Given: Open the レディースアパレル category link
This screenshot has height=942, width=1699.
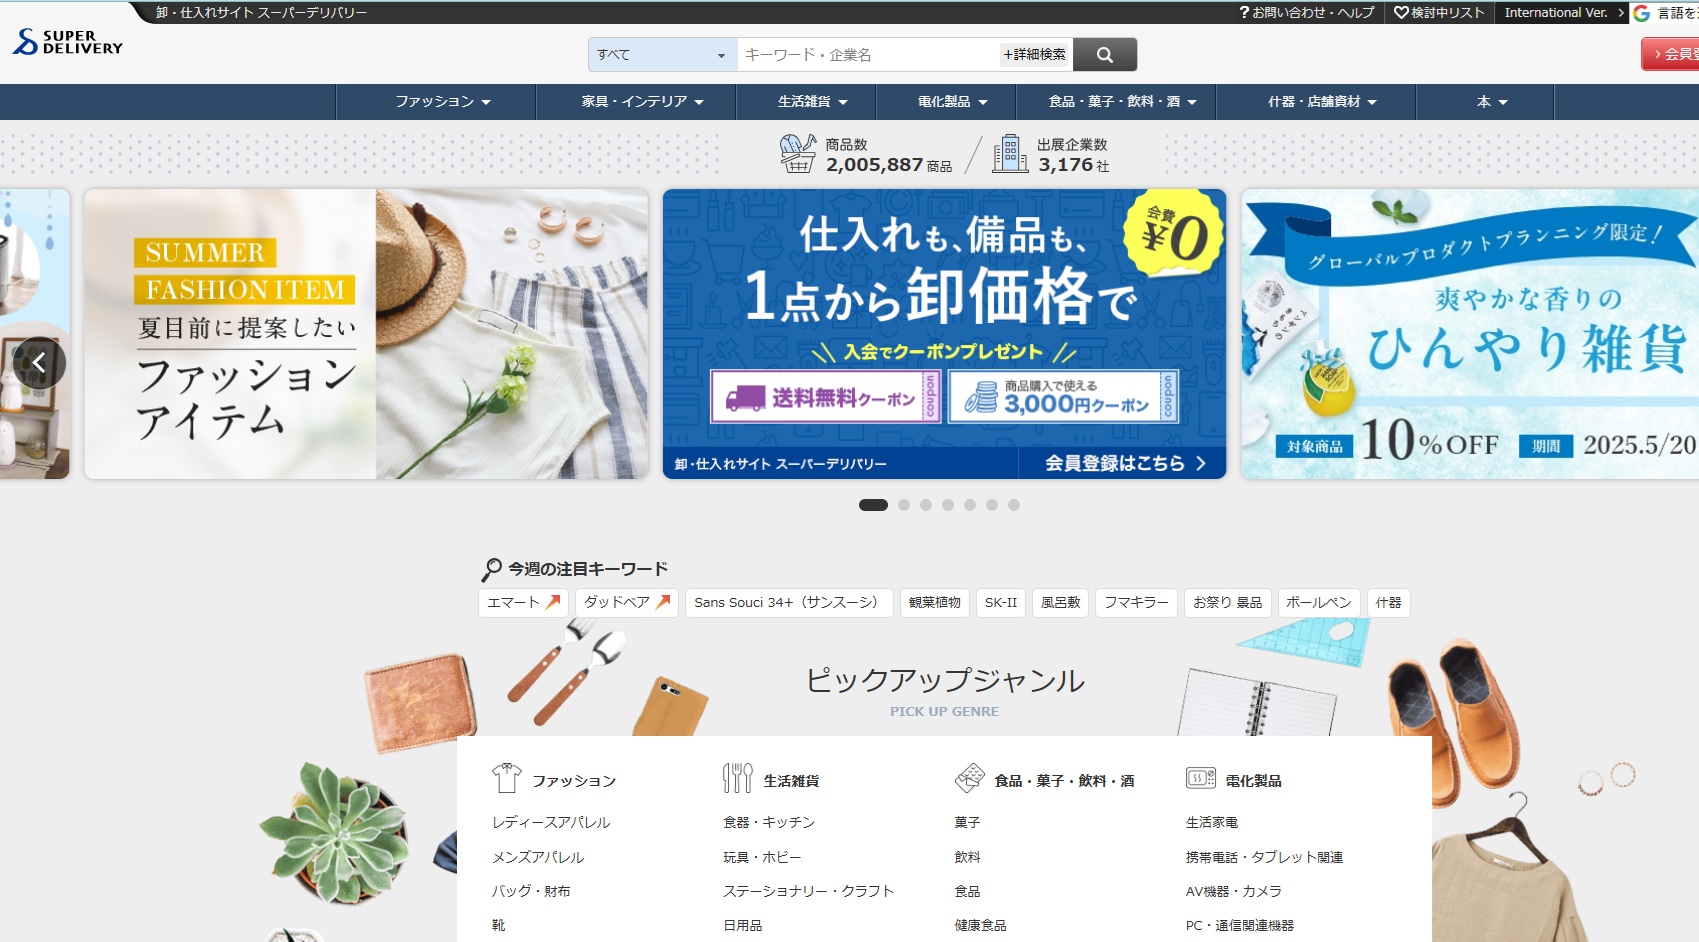Looking at the screenshot, I should coord(551,822).
